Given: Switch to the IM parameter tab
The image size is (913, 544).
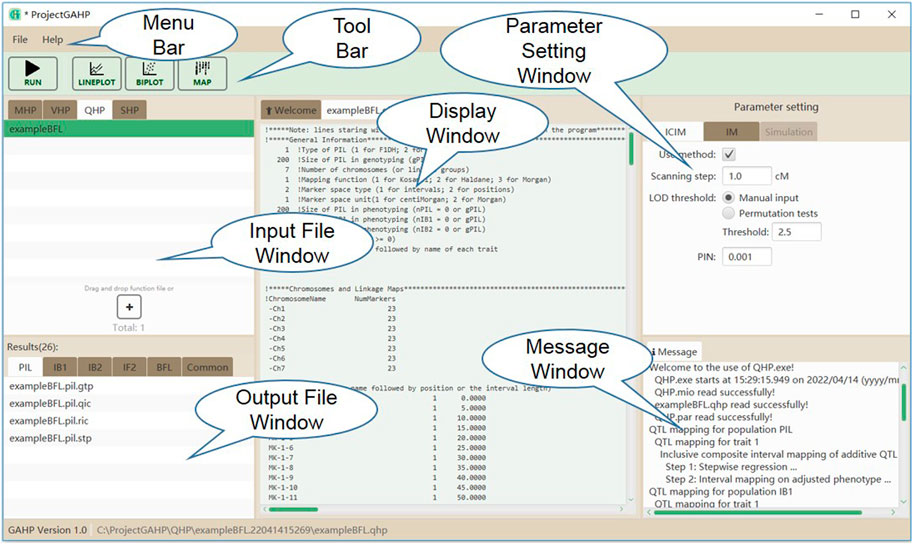Looking at the screenshot, I should (x=731, y=132).
